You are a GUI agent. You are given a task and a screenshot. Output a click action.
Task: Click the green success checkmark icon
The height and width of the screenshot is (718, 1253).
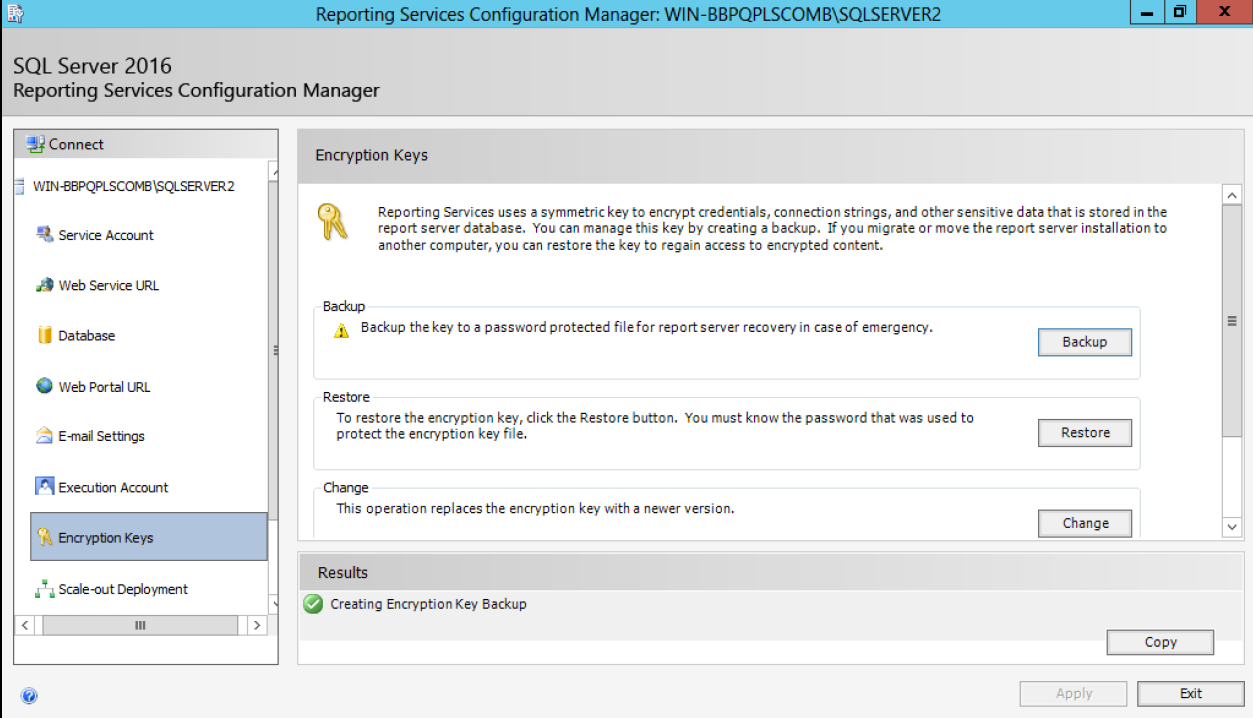click(313, 604)
